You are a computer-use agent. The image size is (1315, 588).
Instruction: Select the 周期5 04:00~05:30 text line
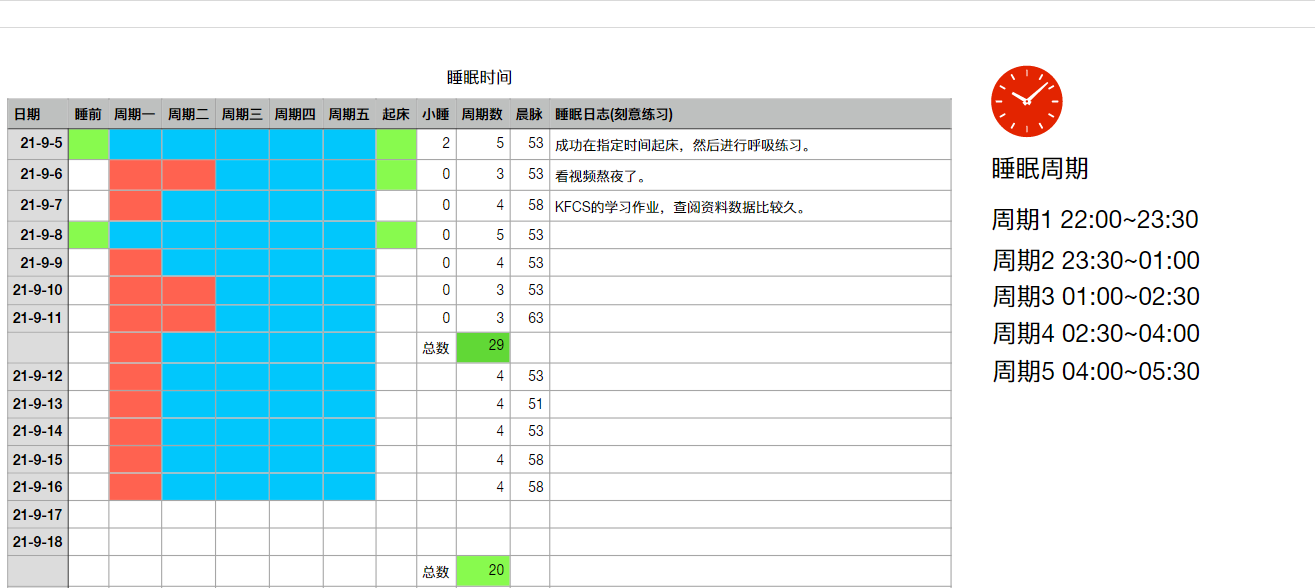[x=1096, y=372]
